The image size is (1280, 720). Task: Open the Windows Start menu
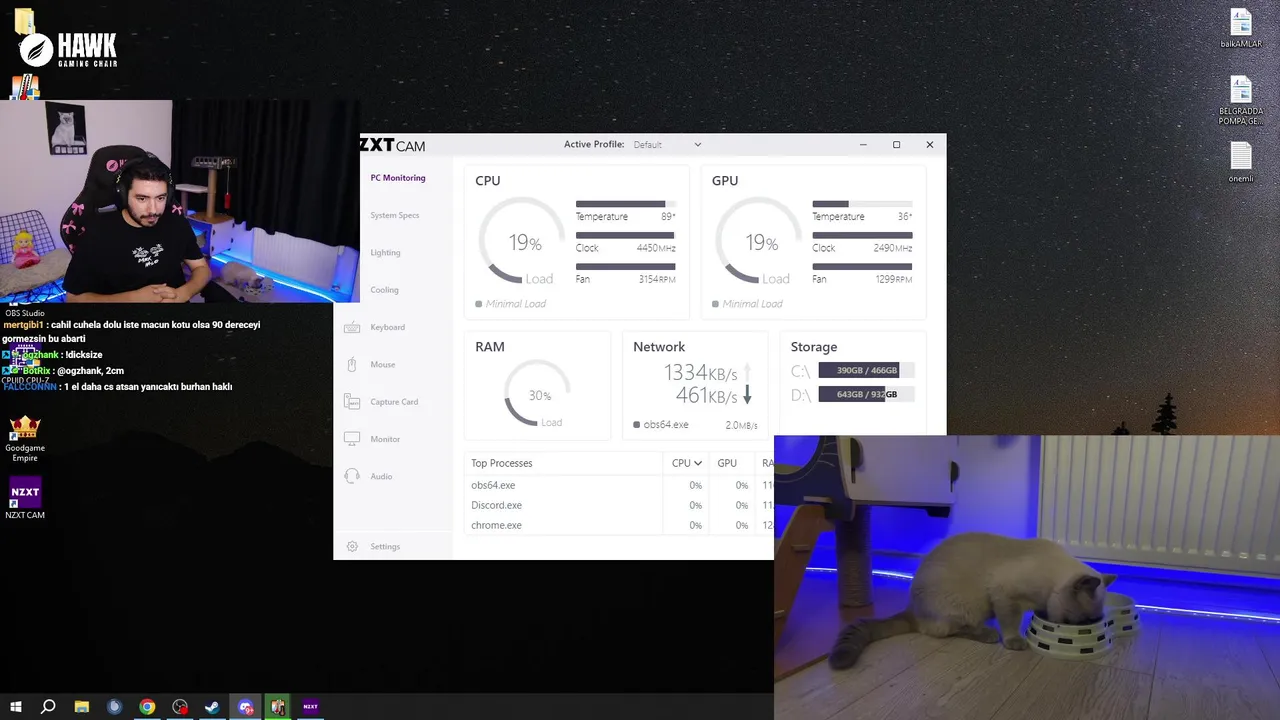(x=16, y=707)
